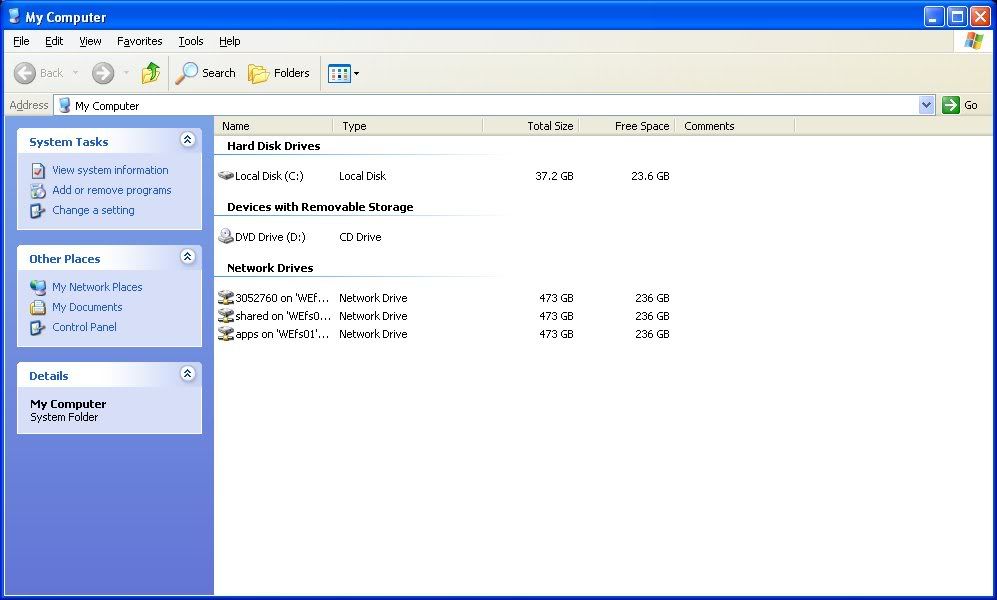This screenshot has height=600, width=997.
Task: Click the Forward arrow icon
Action: pos(102,73)
